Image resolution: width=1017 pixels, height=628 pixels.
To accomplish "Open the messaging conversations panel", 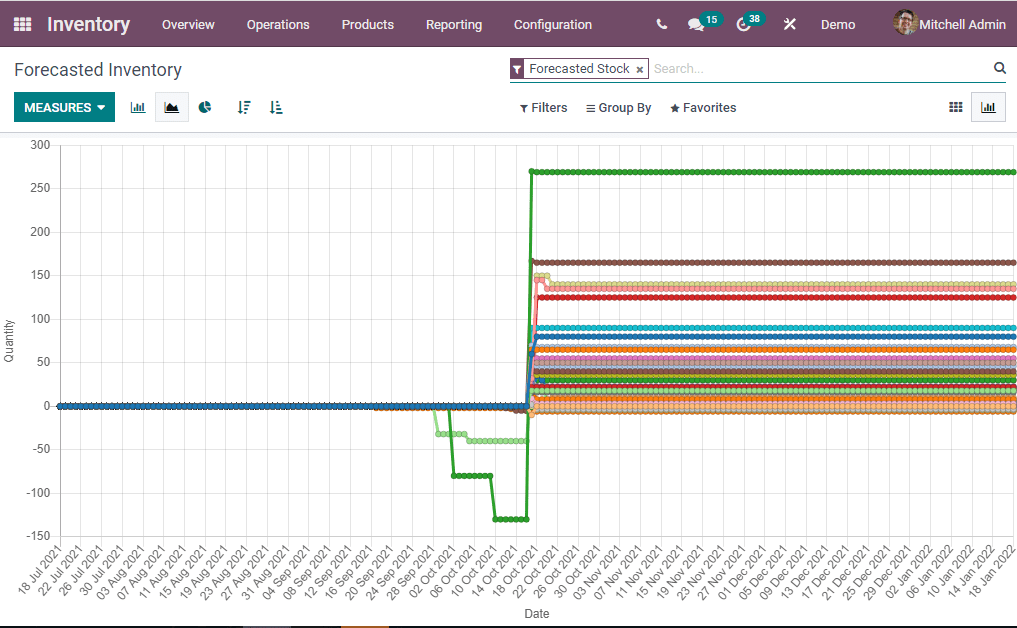I will tap(697, 24).
